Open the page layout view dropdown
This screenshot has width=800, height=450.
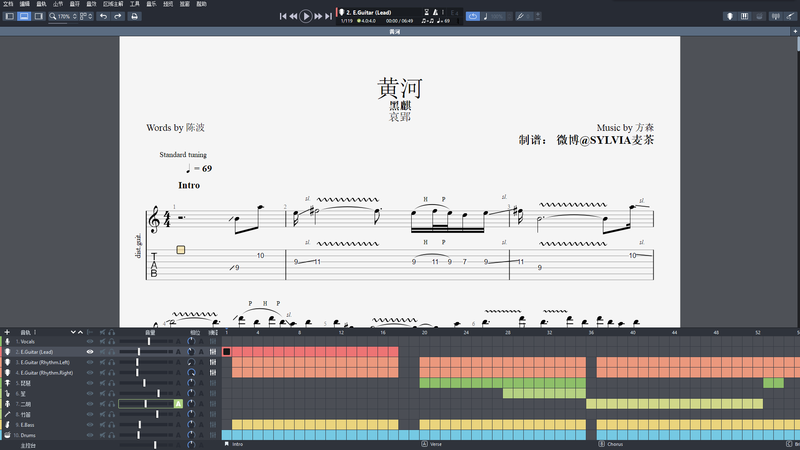[x=86, y=16]
